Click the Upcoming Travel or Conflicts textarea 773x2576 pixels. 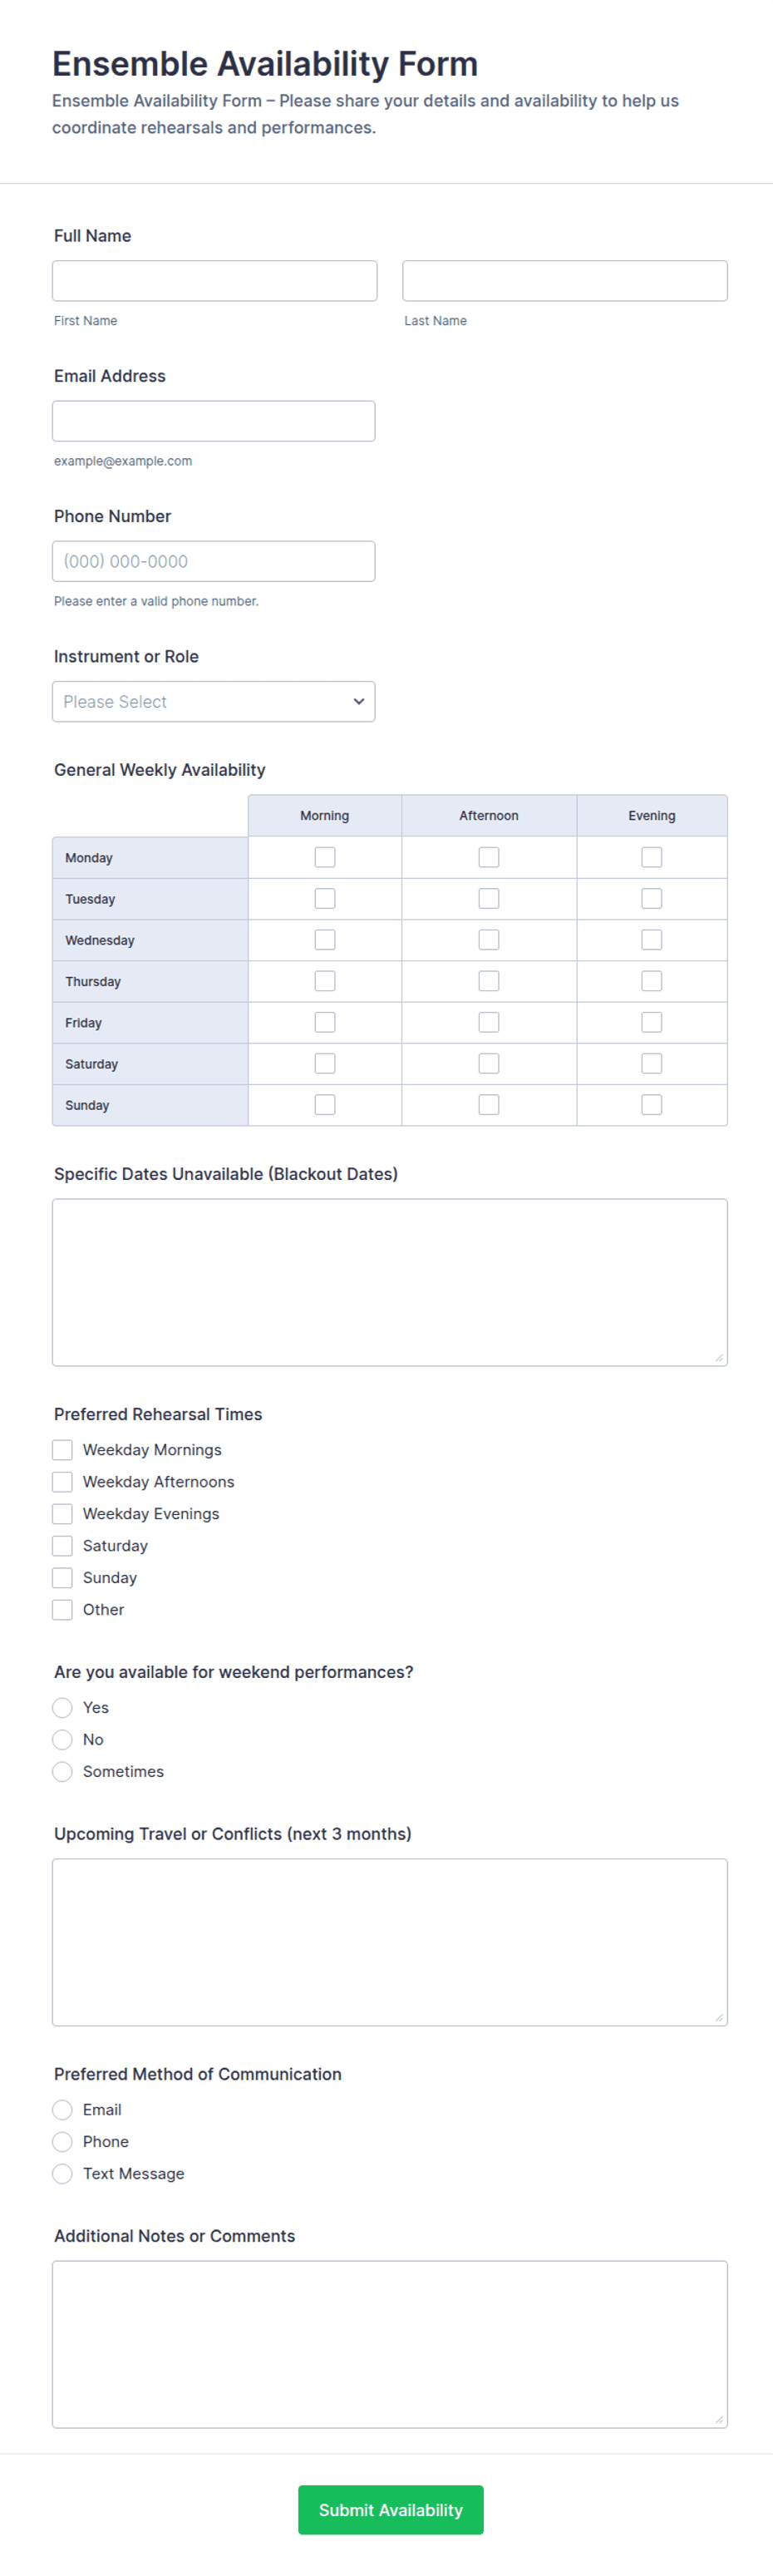click(x=389, y=1942)
